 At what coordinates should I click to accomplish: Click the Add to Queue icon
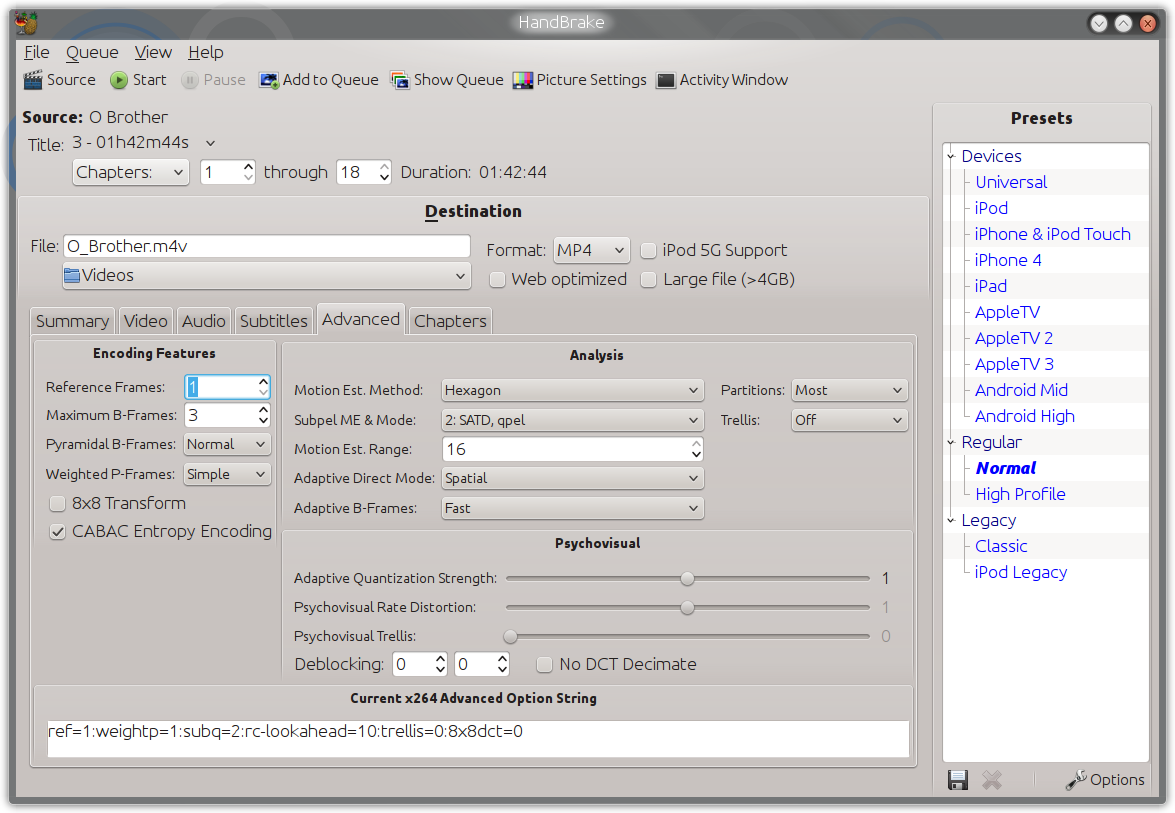pyautogui.click(x=268, y=80)
